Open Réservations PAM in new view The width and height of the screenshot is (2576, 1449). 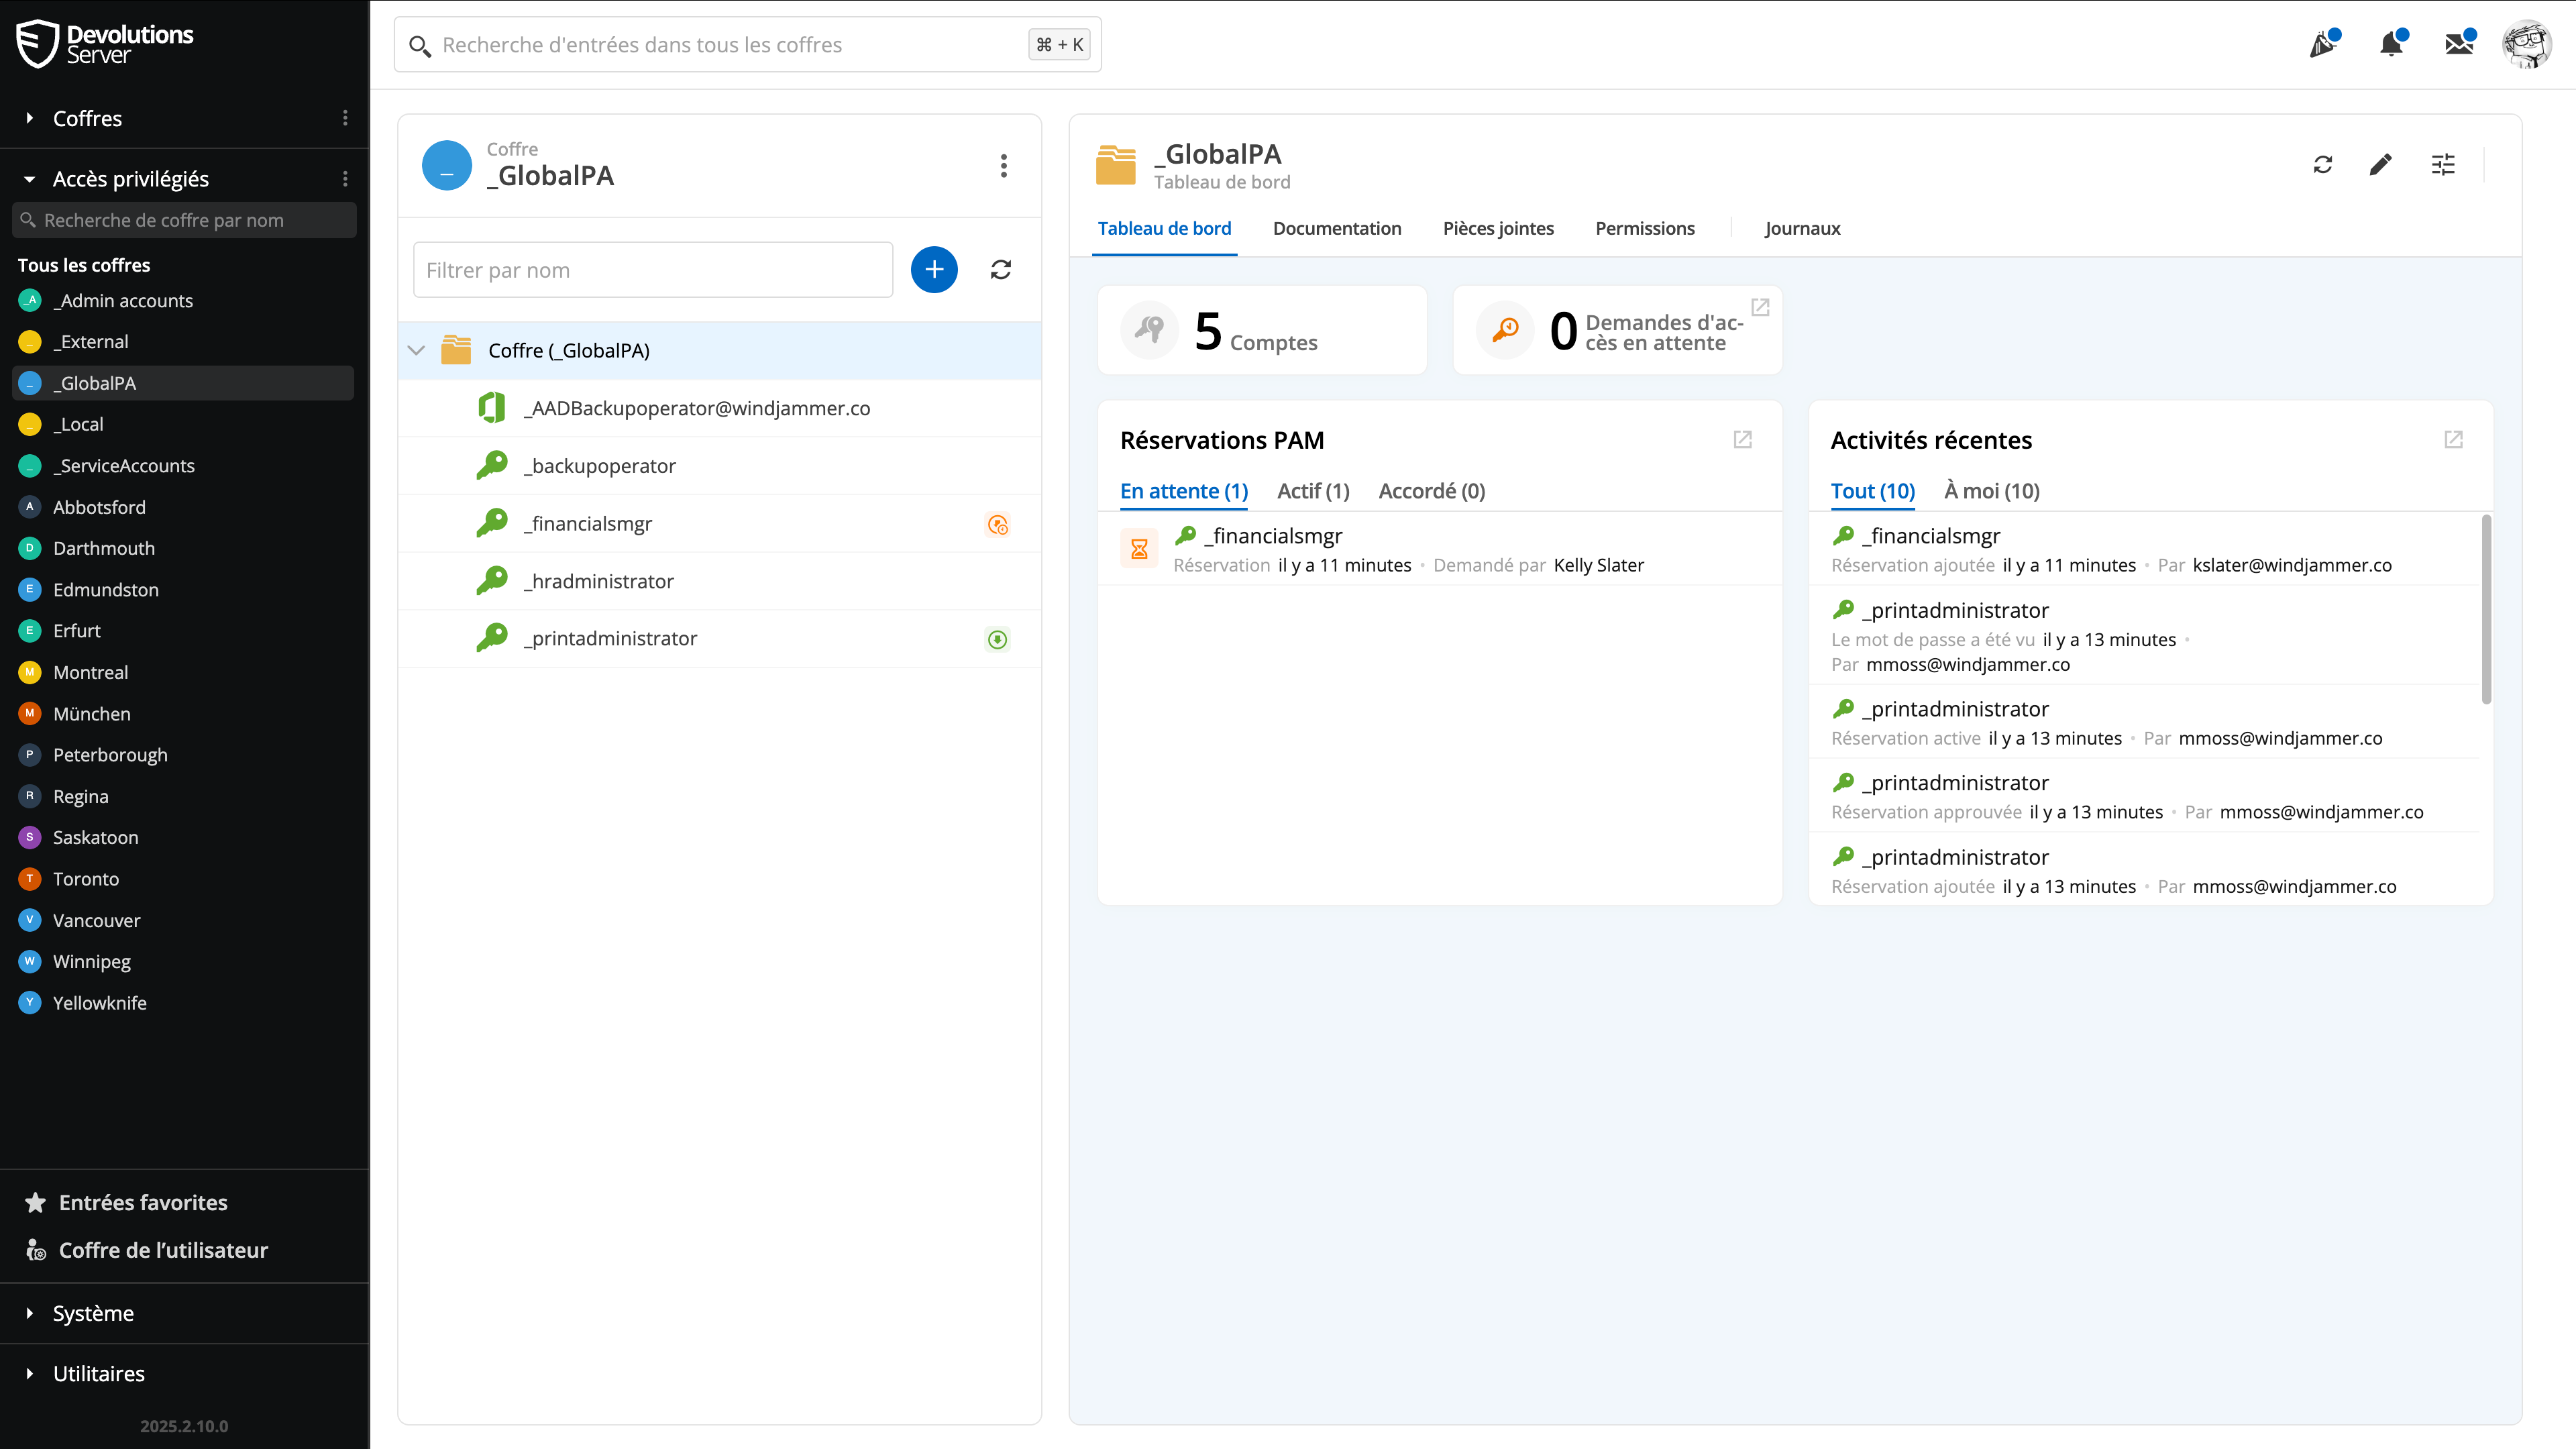[x=1743, y=440]
